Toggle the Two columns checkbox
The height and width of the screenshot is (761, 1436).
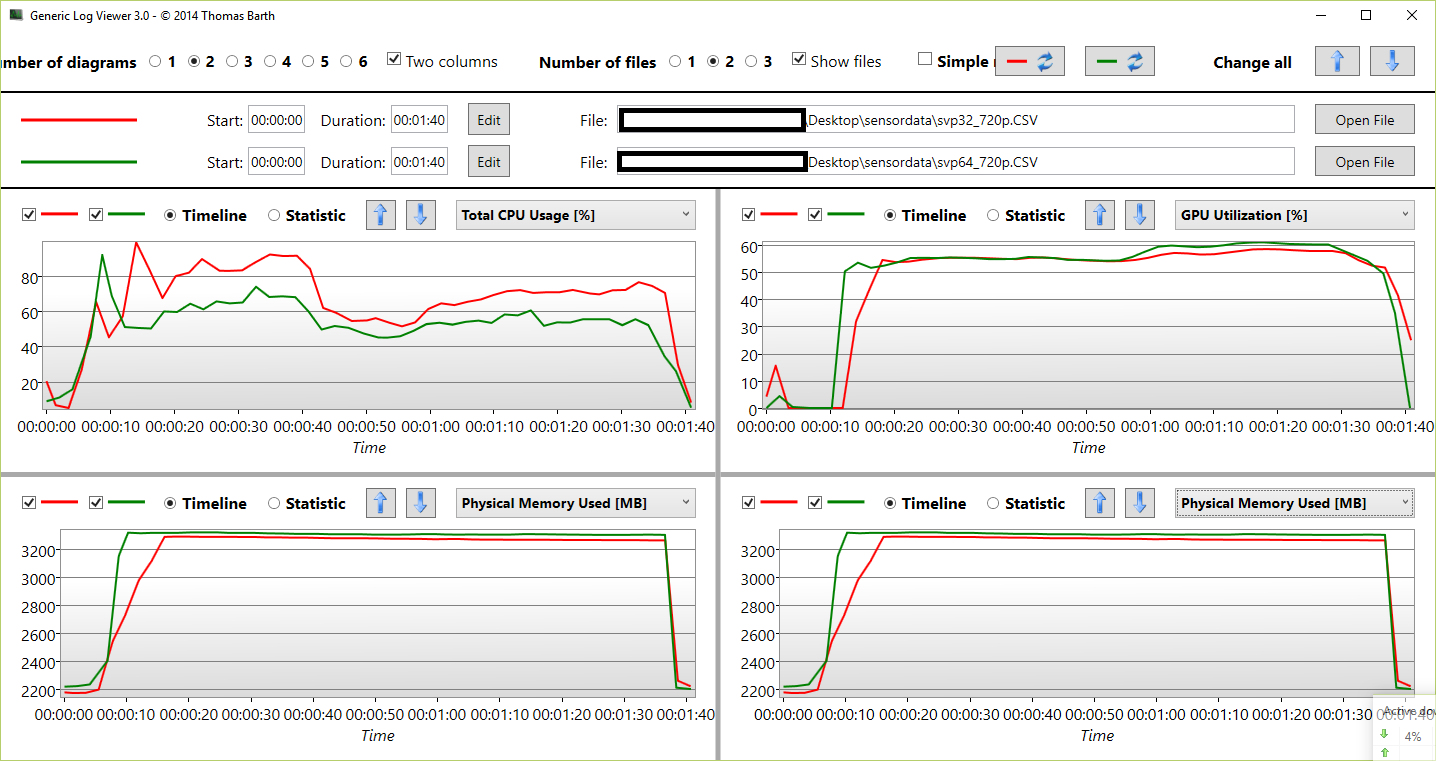[394, 61]
